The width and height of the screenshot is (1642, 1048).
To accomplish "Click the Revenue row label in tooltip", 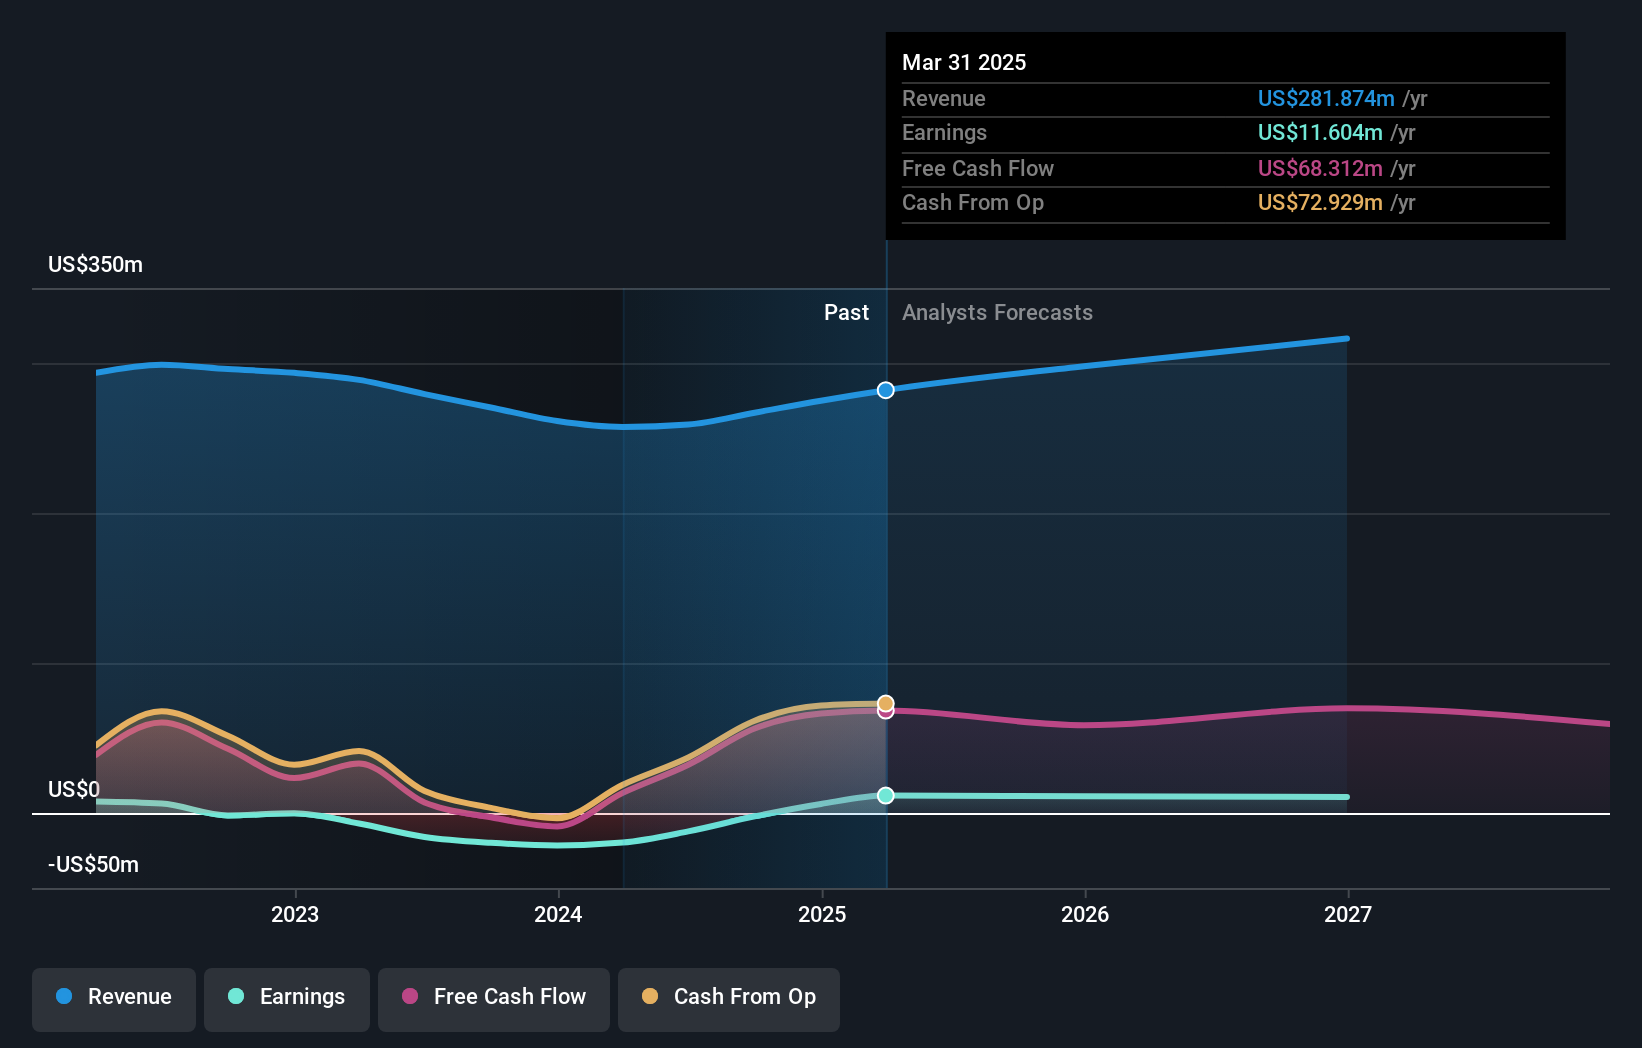I will click(944, 99).
